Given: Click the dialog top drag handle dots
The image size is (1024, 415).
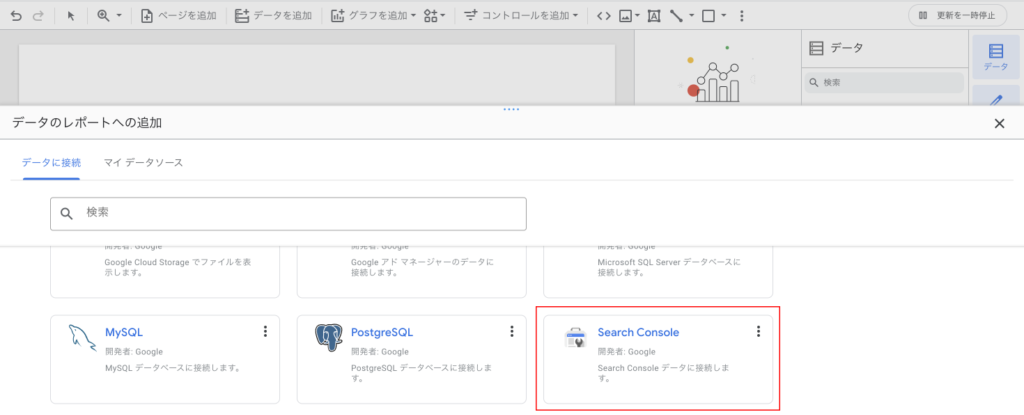Looking at the screenshot, I should click(x=511, y=109).
